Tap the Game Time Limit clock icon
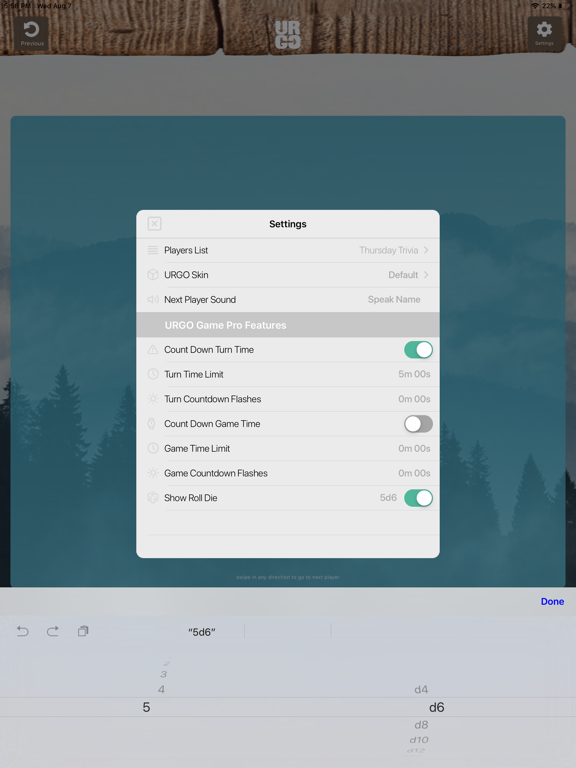 click(153, 448)
